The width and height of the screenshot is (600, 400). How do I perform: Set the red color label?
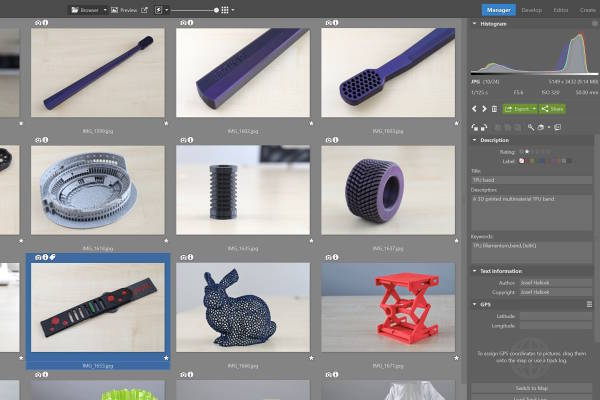(522, 161)
